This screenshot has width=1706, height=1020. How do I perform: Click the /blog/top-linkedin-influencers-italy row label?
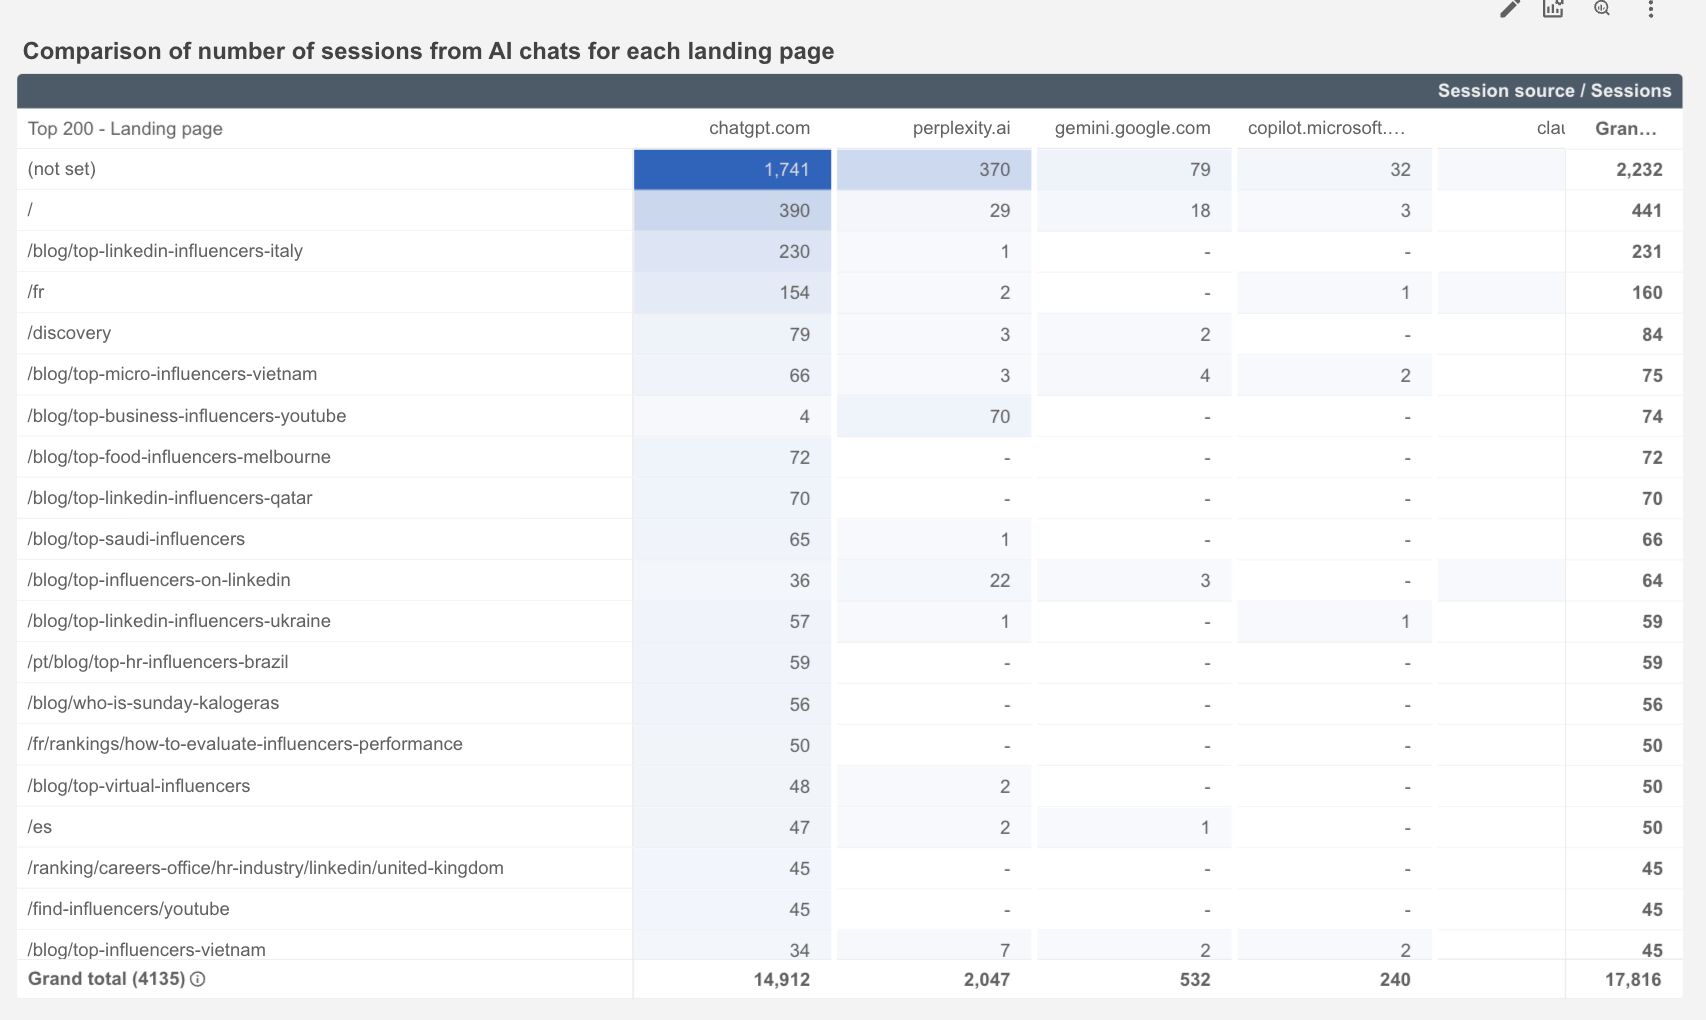point(165,251)
